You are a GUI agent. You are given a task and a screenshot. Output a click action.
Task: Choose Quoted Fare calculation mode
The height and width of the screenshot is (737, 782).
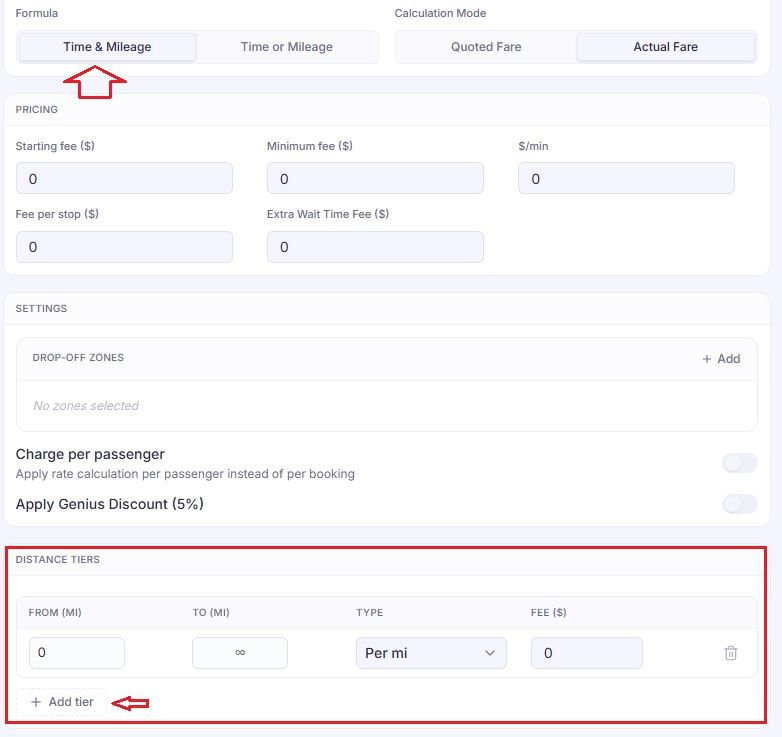[486, 47]
